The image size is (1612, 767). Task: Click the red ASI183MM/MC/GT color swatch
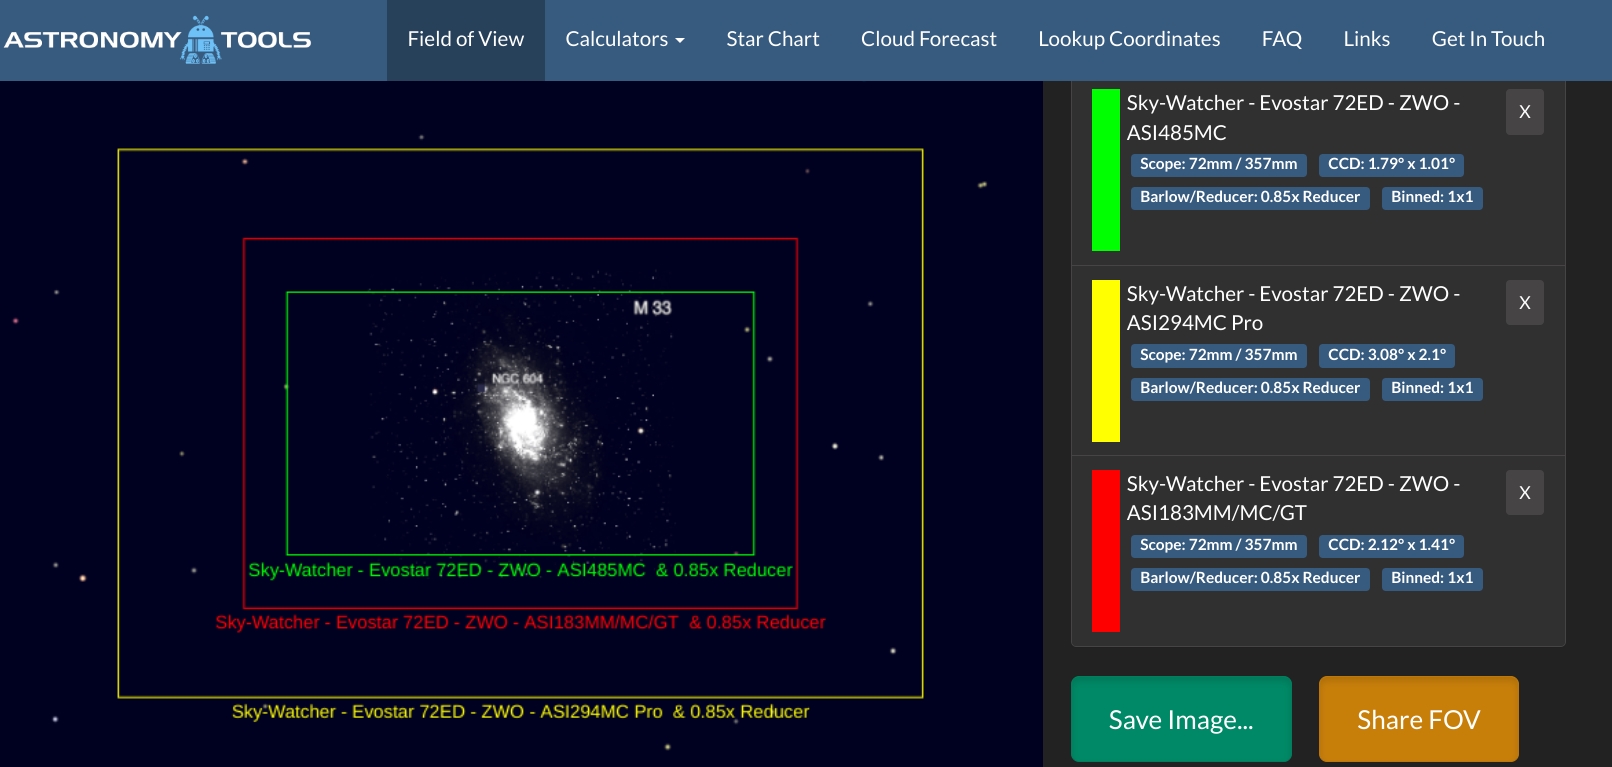[1105, 551]
